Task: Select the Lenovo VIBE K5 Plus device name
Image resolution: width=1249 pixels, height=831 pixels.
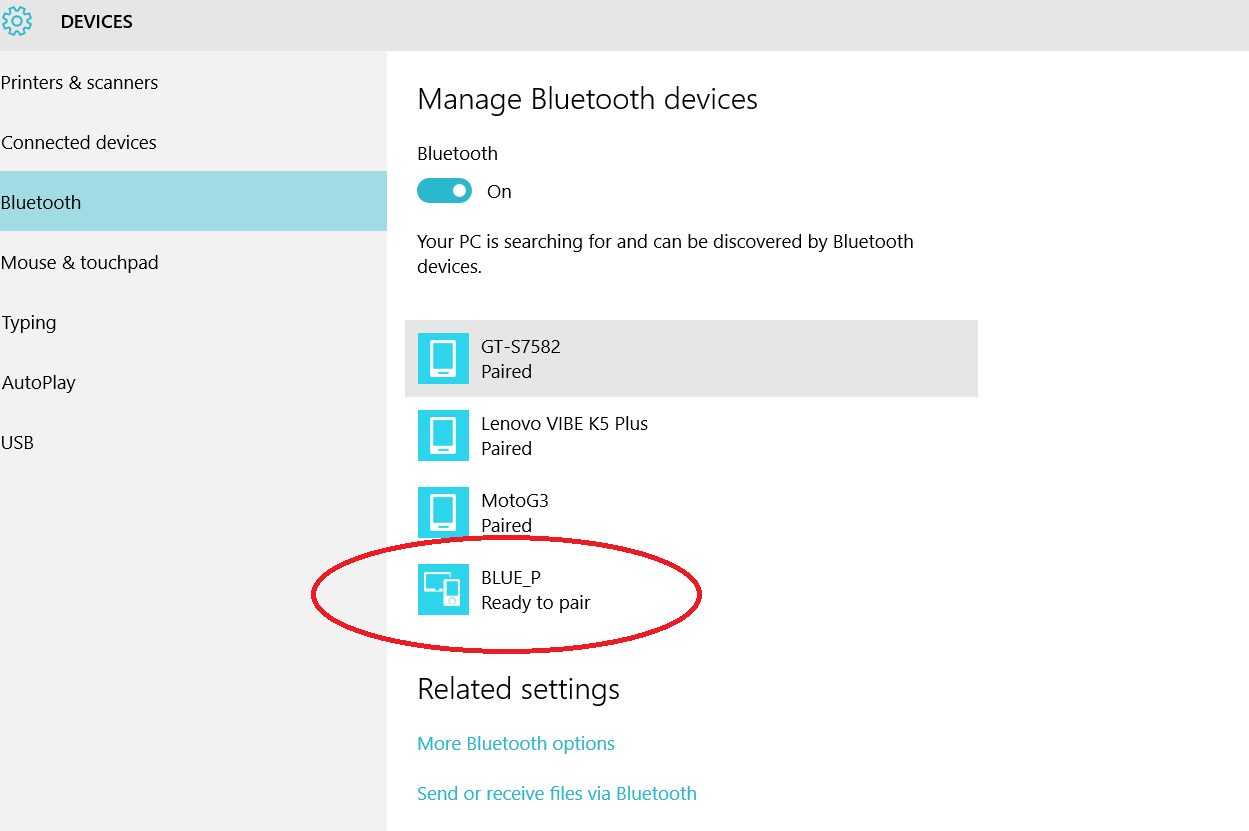Action: coord(564,424)
